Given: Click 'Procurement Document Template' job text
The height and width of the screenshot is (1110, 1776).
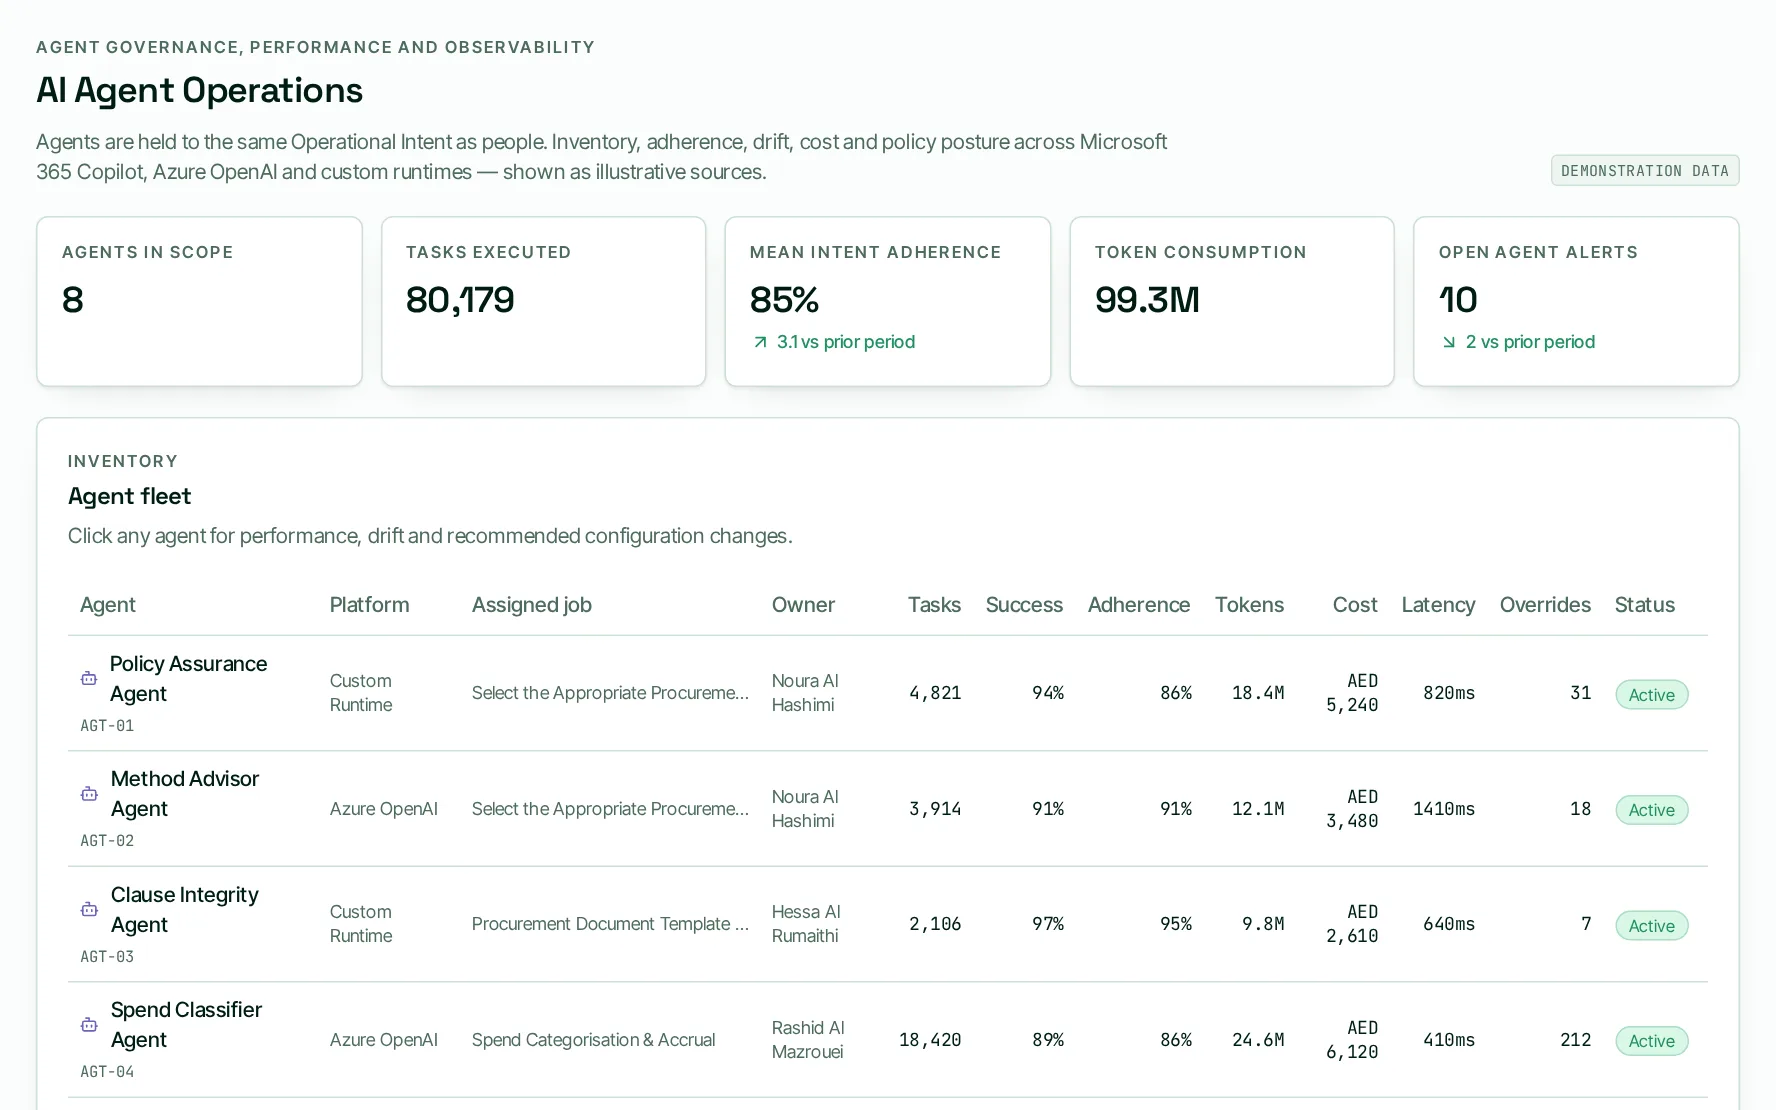Looking at the screenshot, I should click(x=610, y=924).
